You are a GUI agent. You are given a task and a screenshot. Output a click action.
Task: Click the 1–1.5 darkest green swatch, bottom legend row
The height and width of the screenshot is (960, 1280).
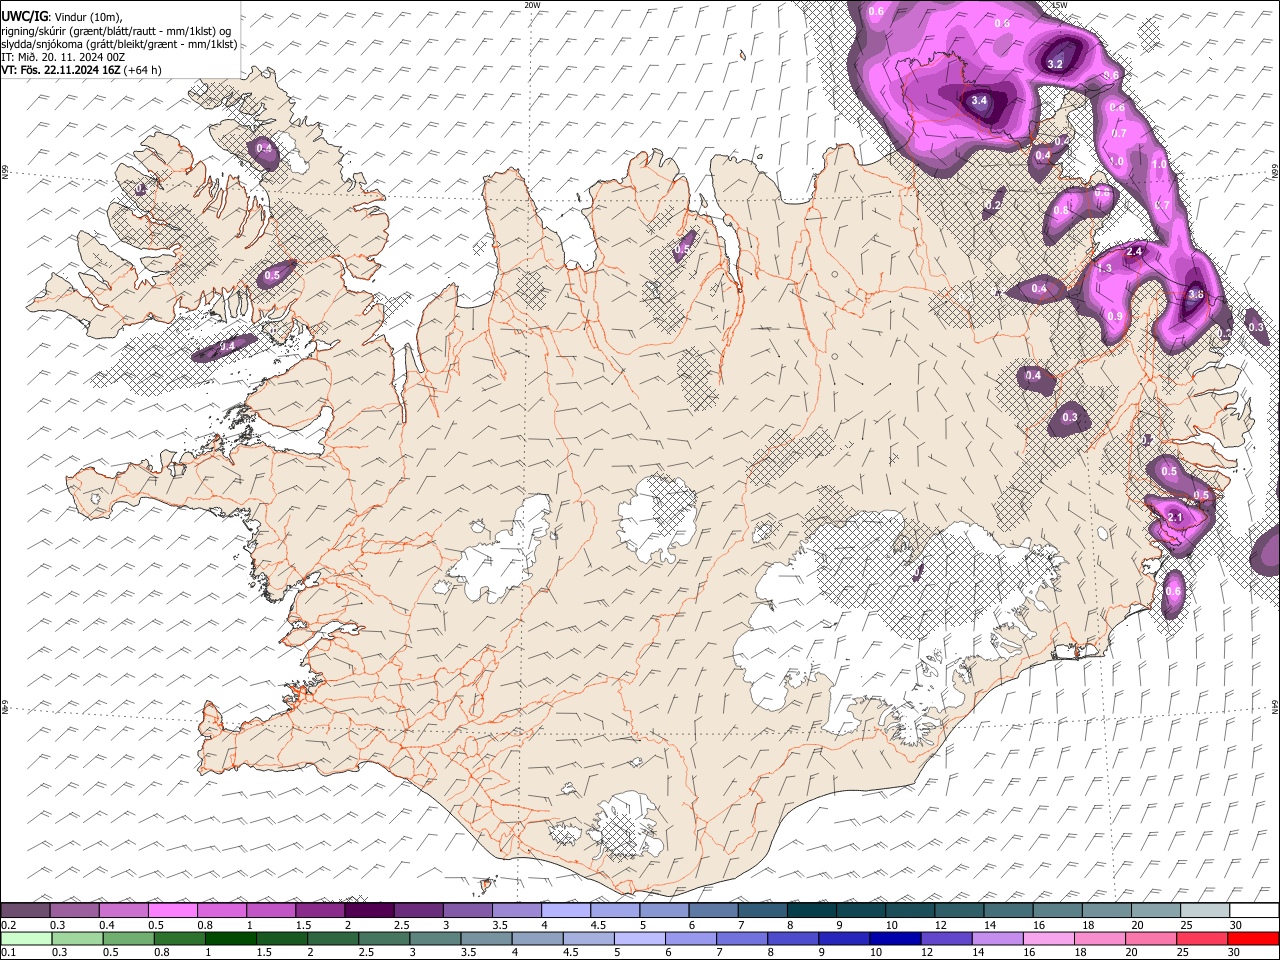231,938
